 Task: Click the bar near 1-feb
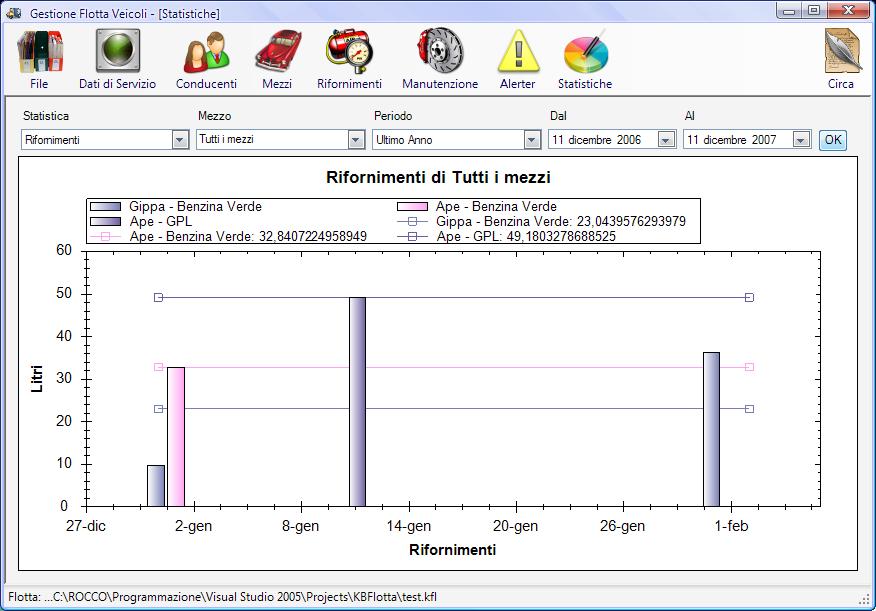(711, 429)
